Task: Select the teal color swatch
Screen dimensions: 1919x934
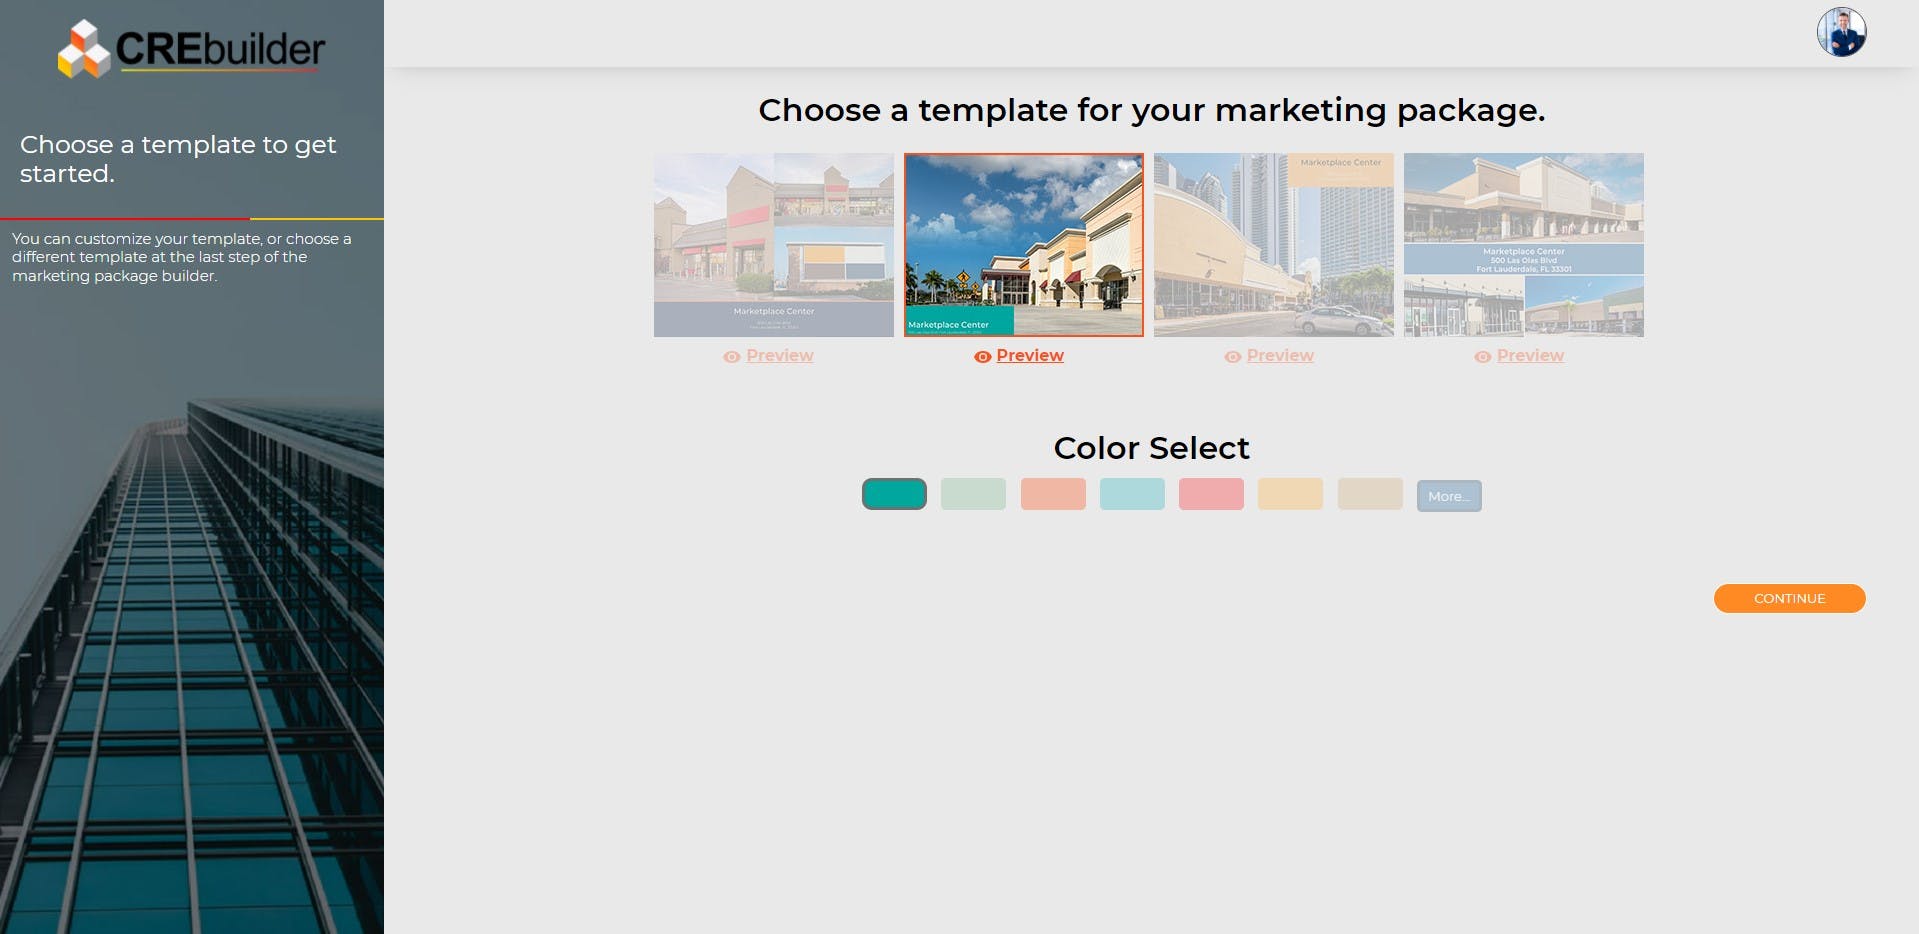Action: (x=894, y=495)
